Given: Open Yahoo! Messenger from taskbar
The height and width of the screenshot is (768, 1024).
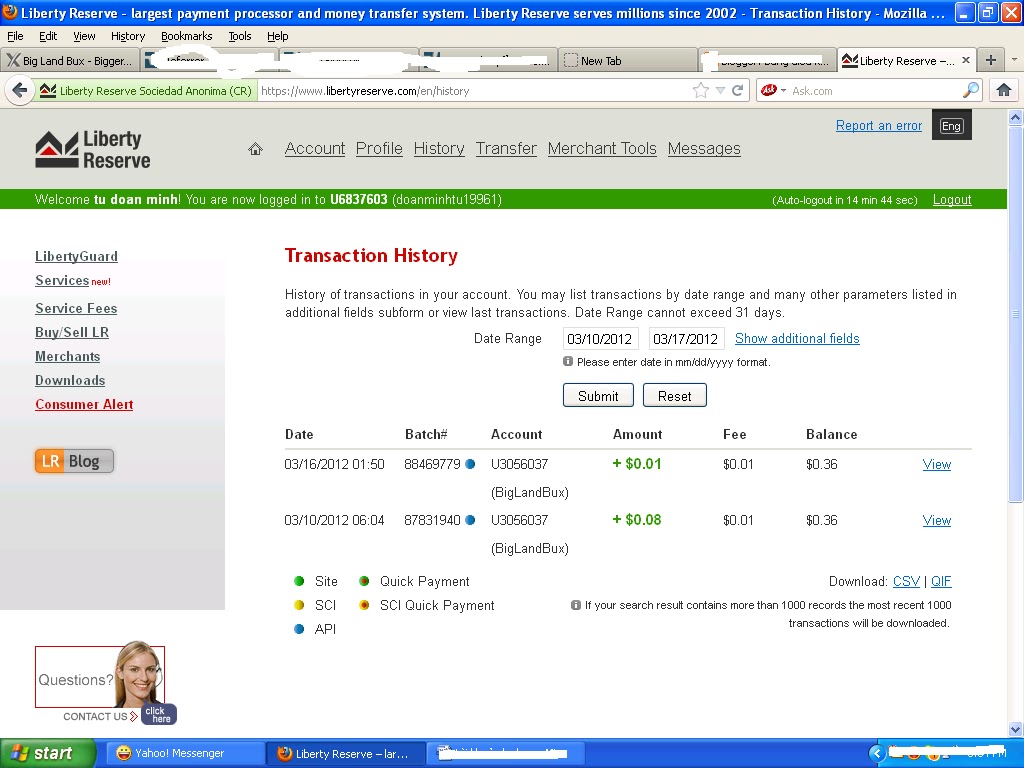Looking at the screenshot, I should [185, 753].
